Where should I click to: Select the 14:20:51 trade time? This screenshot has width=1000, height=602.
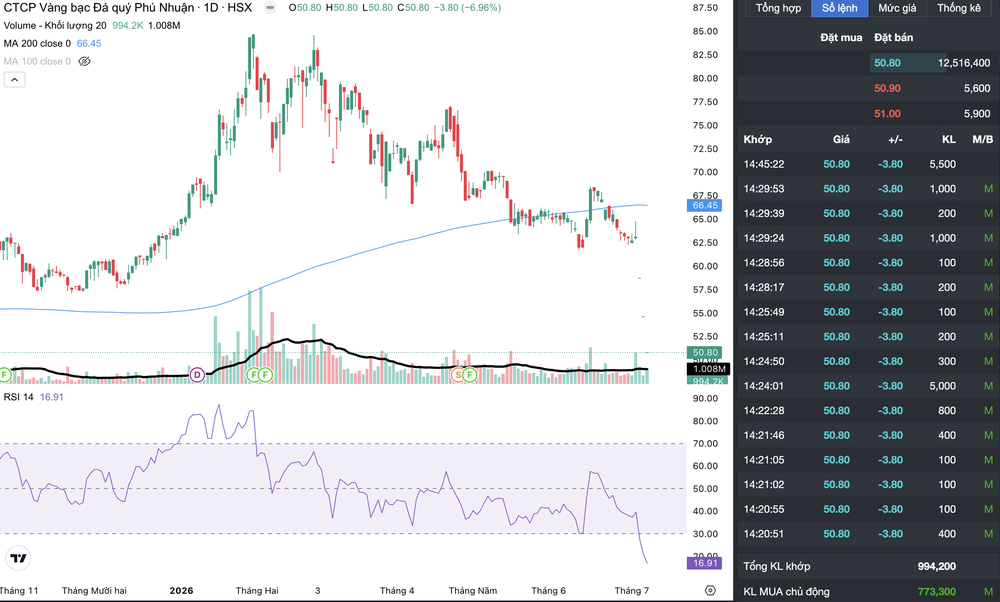coord(764,534)
